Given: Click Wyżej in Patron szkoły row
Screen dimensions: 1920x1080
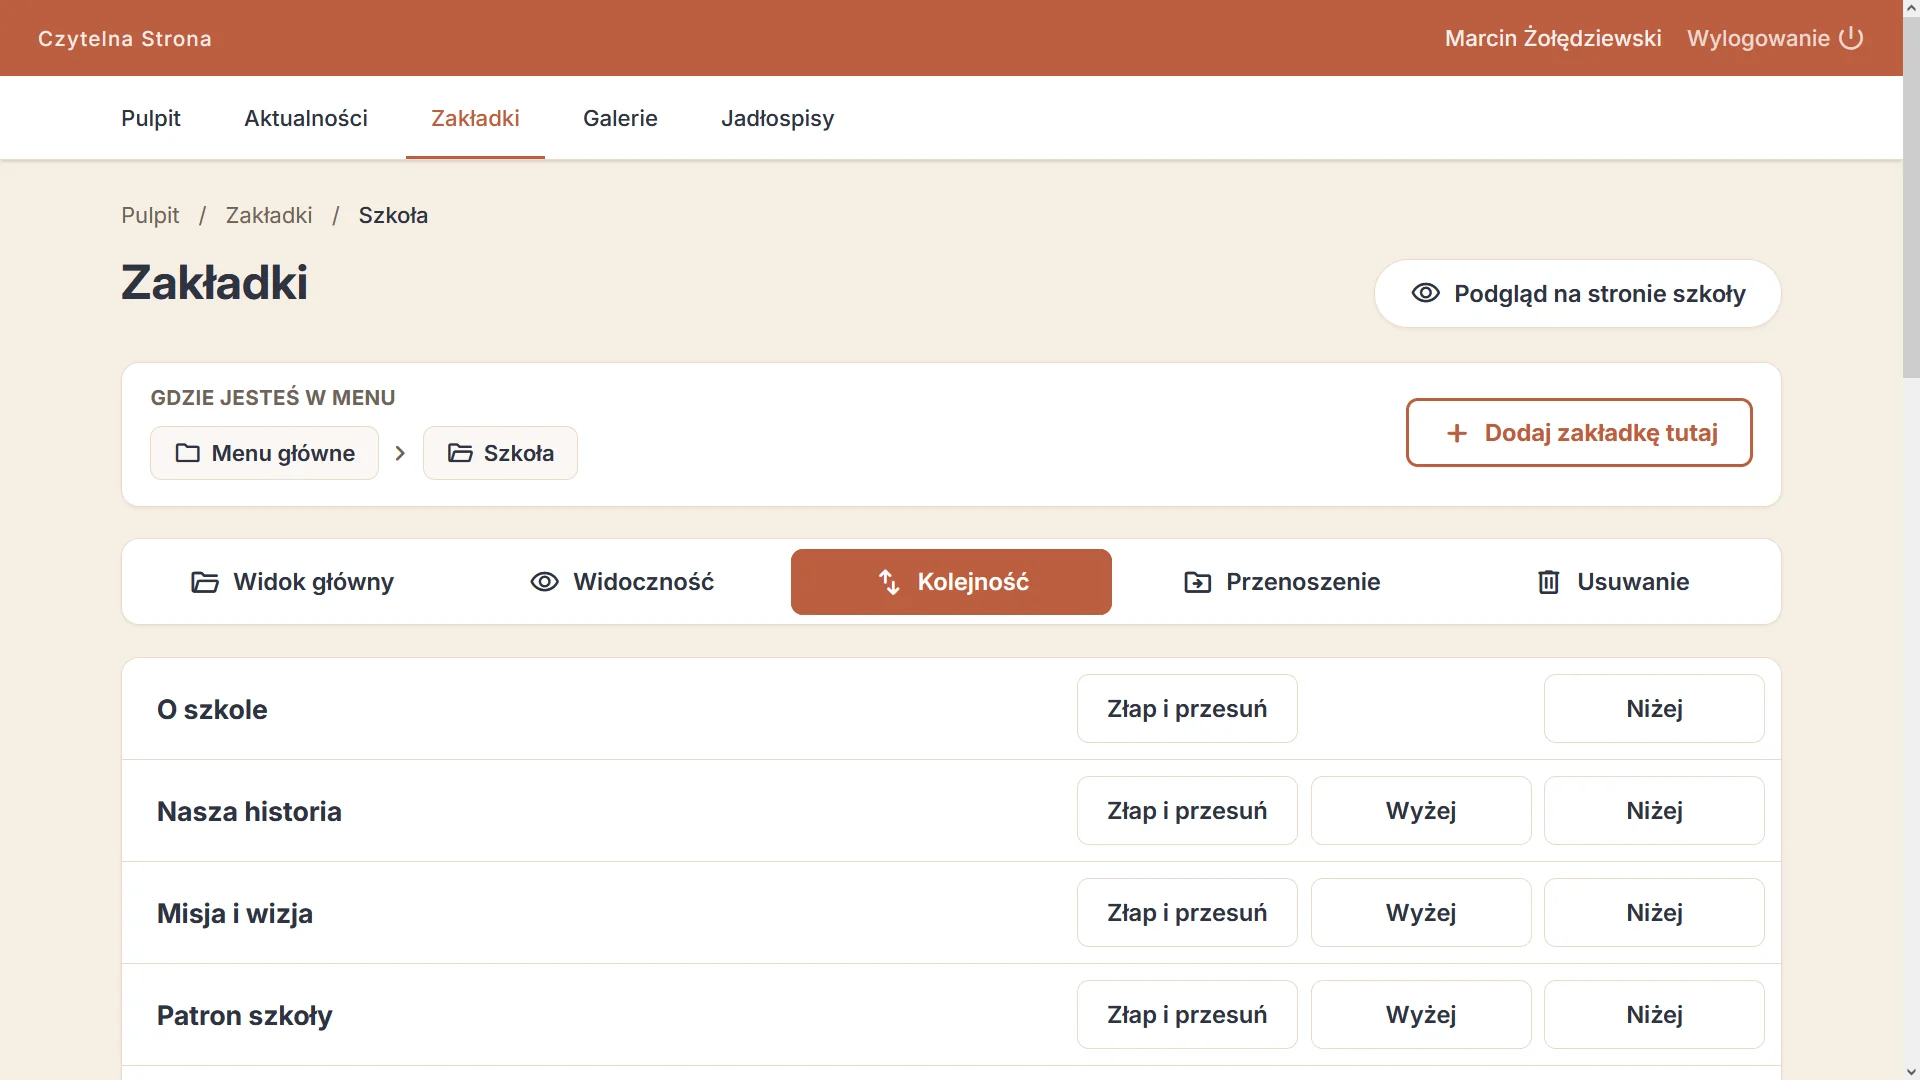Looking at the screenshot, I should 1421,1015.
